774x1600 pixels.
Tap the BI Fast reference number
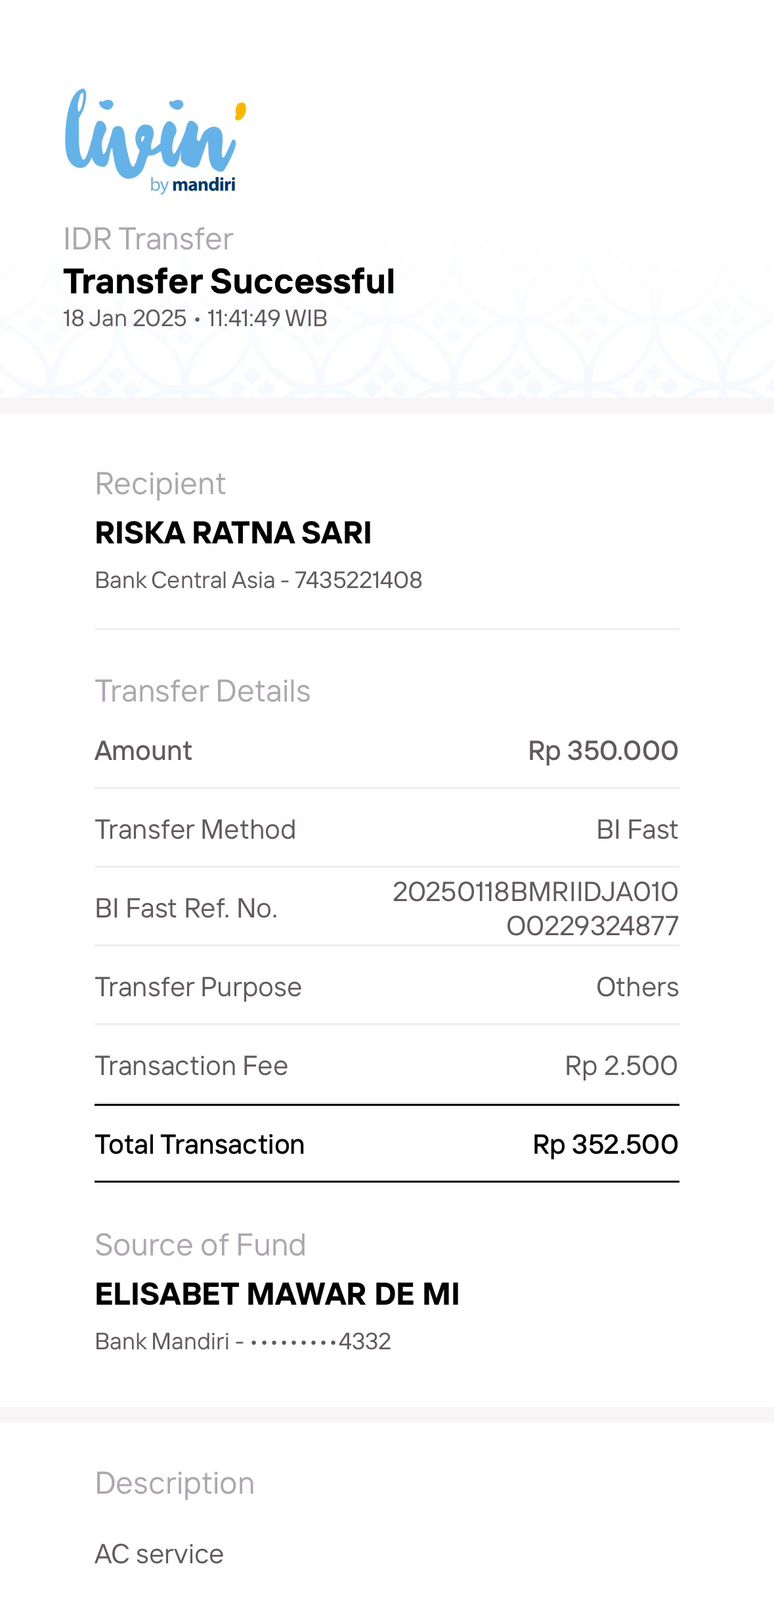click(x=536, y=908)
